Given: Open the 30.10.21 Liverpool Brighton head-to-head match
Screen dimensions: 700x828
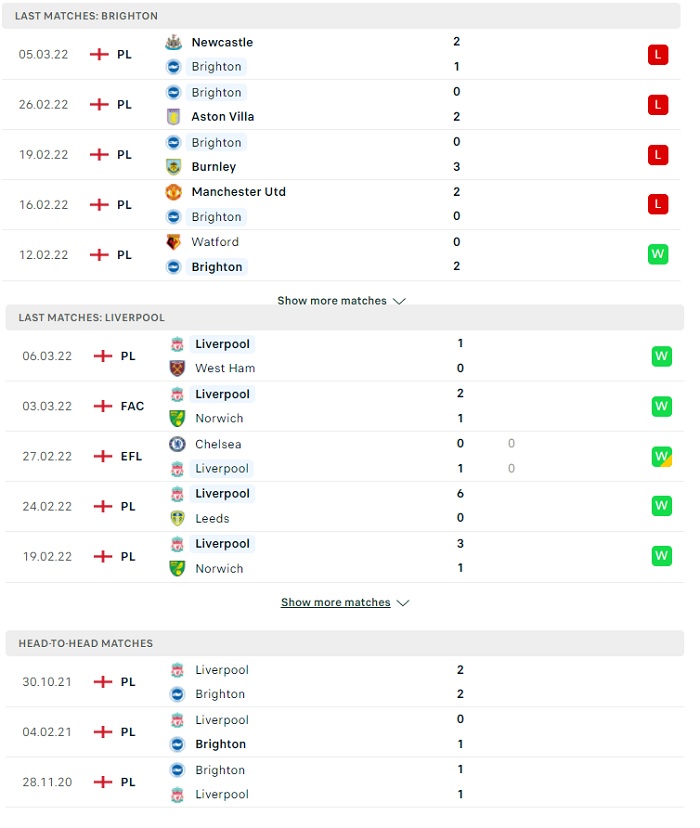Looking at the screenshot, I should 345,682.
